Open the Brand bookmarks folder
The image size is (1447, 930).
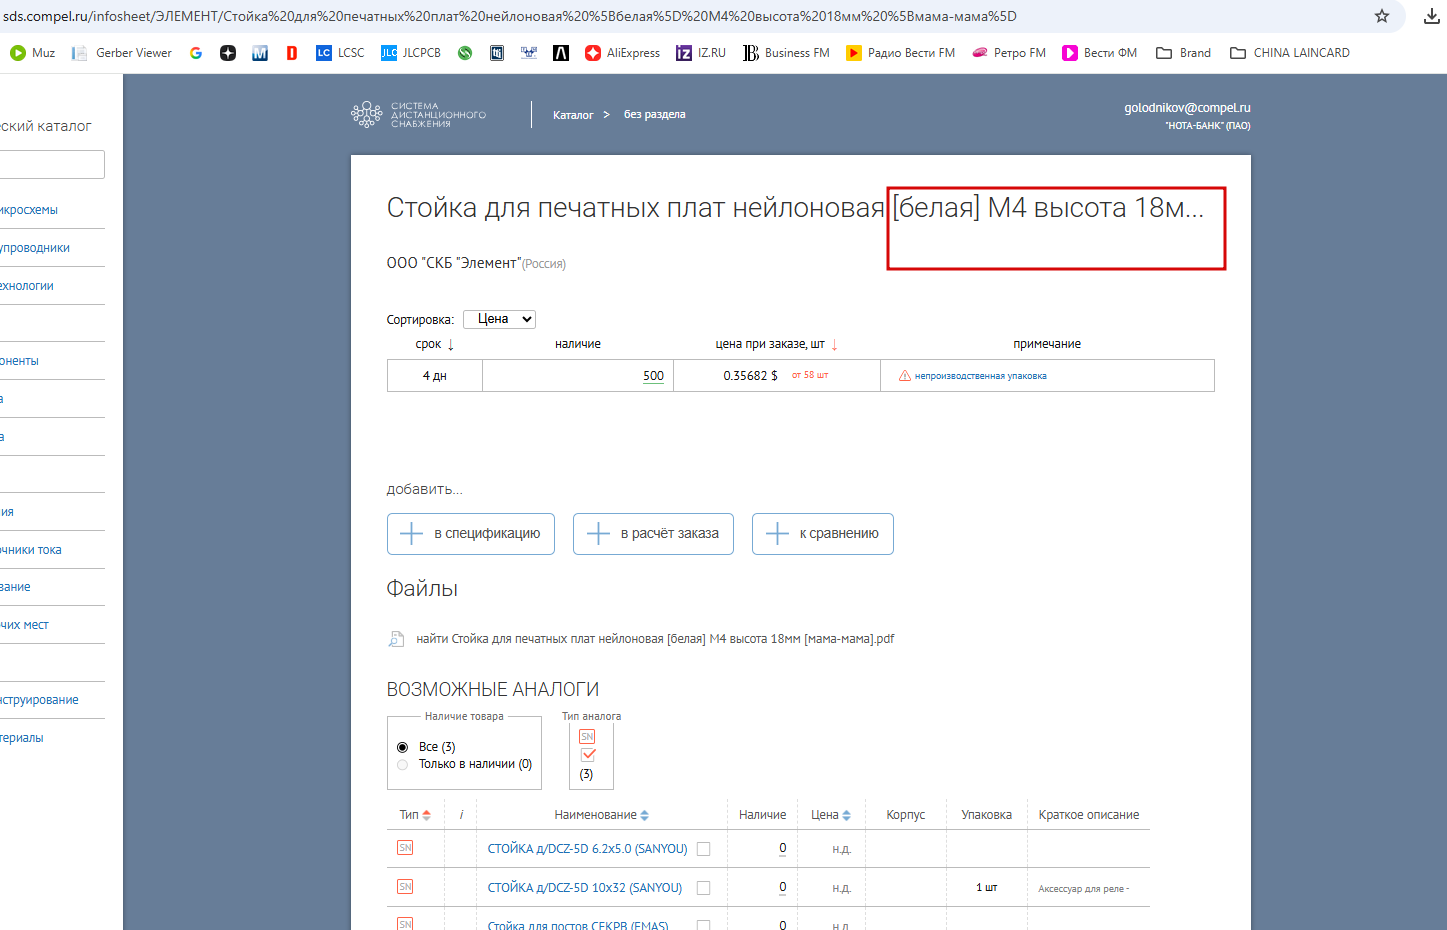[1183, 53]
